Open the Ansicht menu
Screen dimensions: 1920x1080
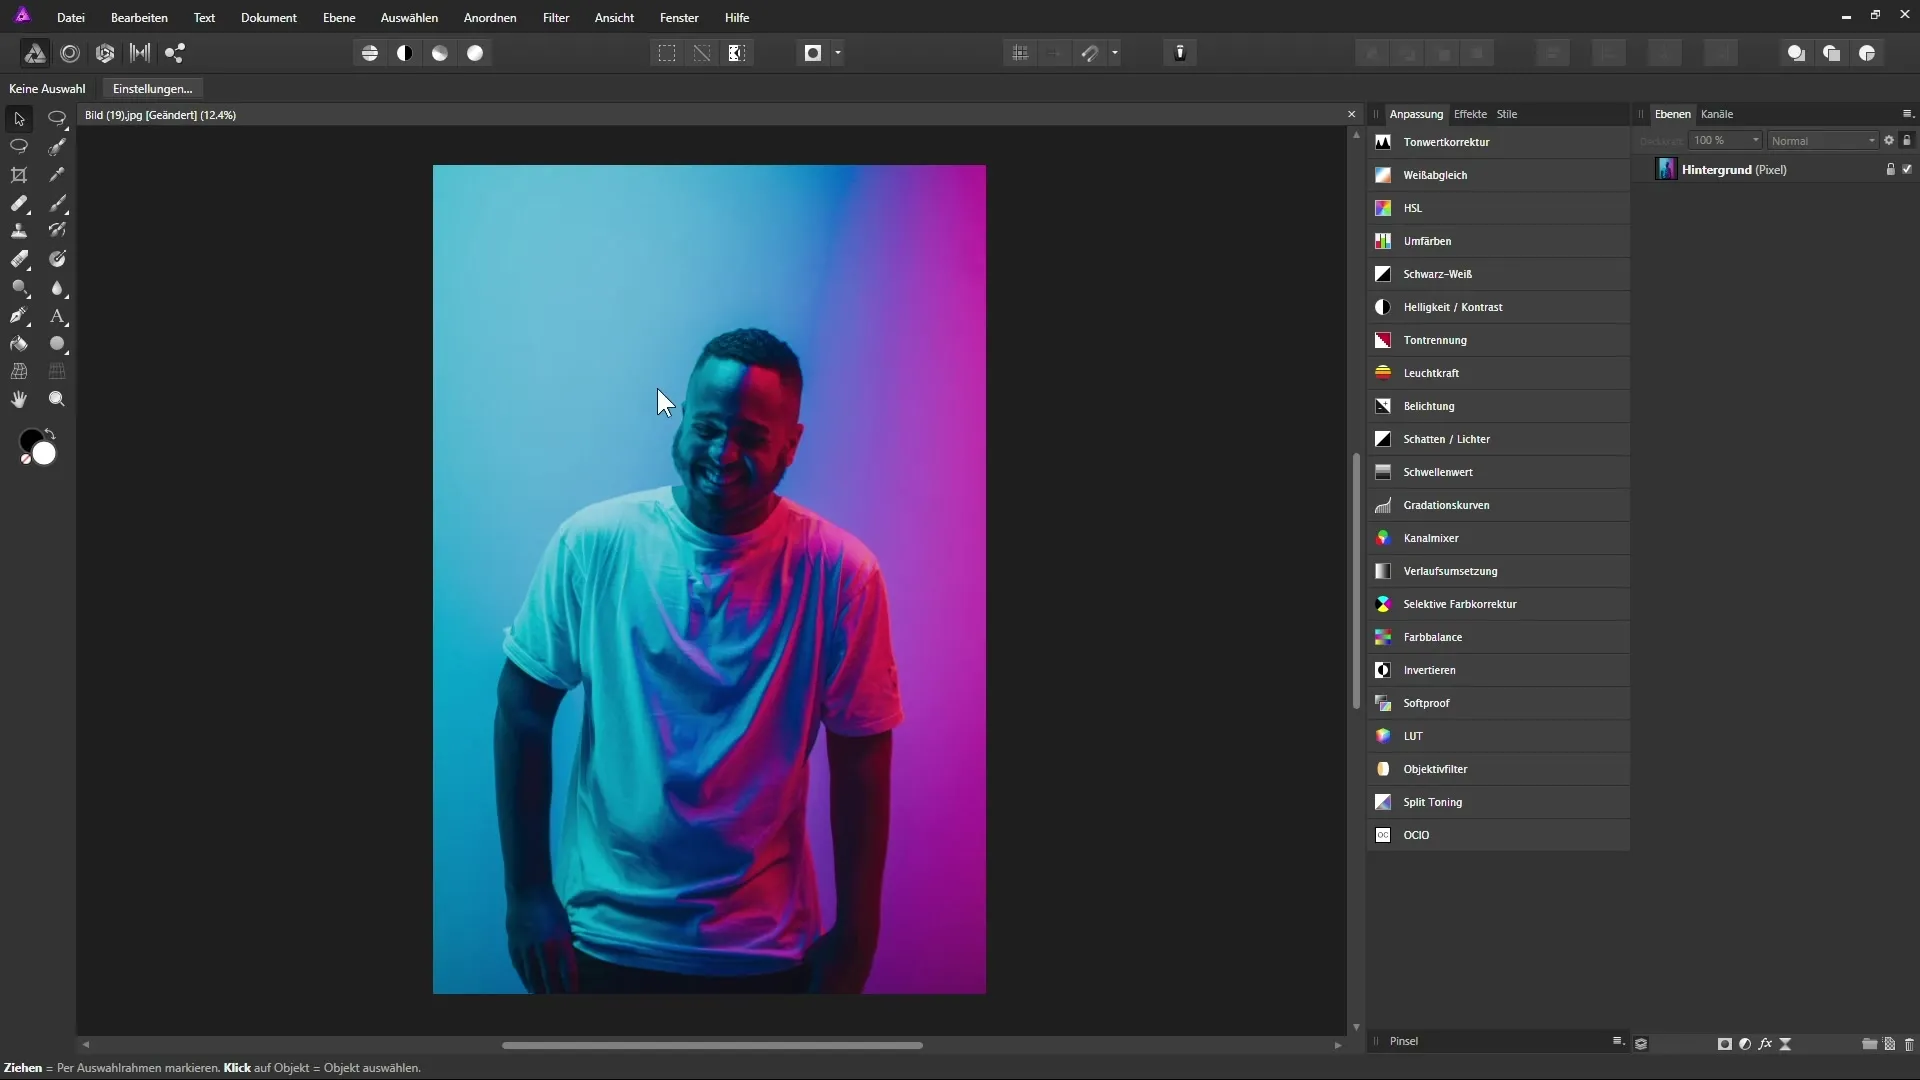point(614,18)
